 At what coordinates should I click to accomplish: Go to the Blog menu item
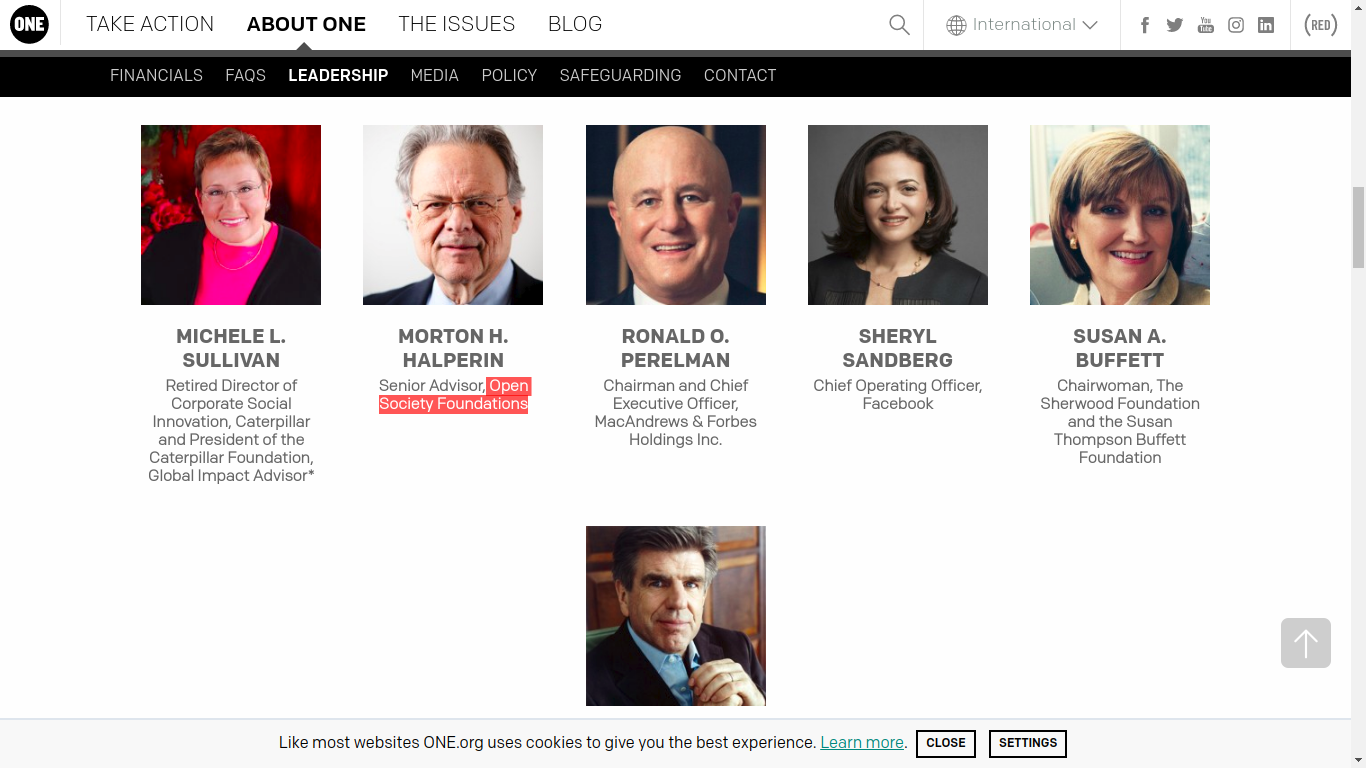575,24
